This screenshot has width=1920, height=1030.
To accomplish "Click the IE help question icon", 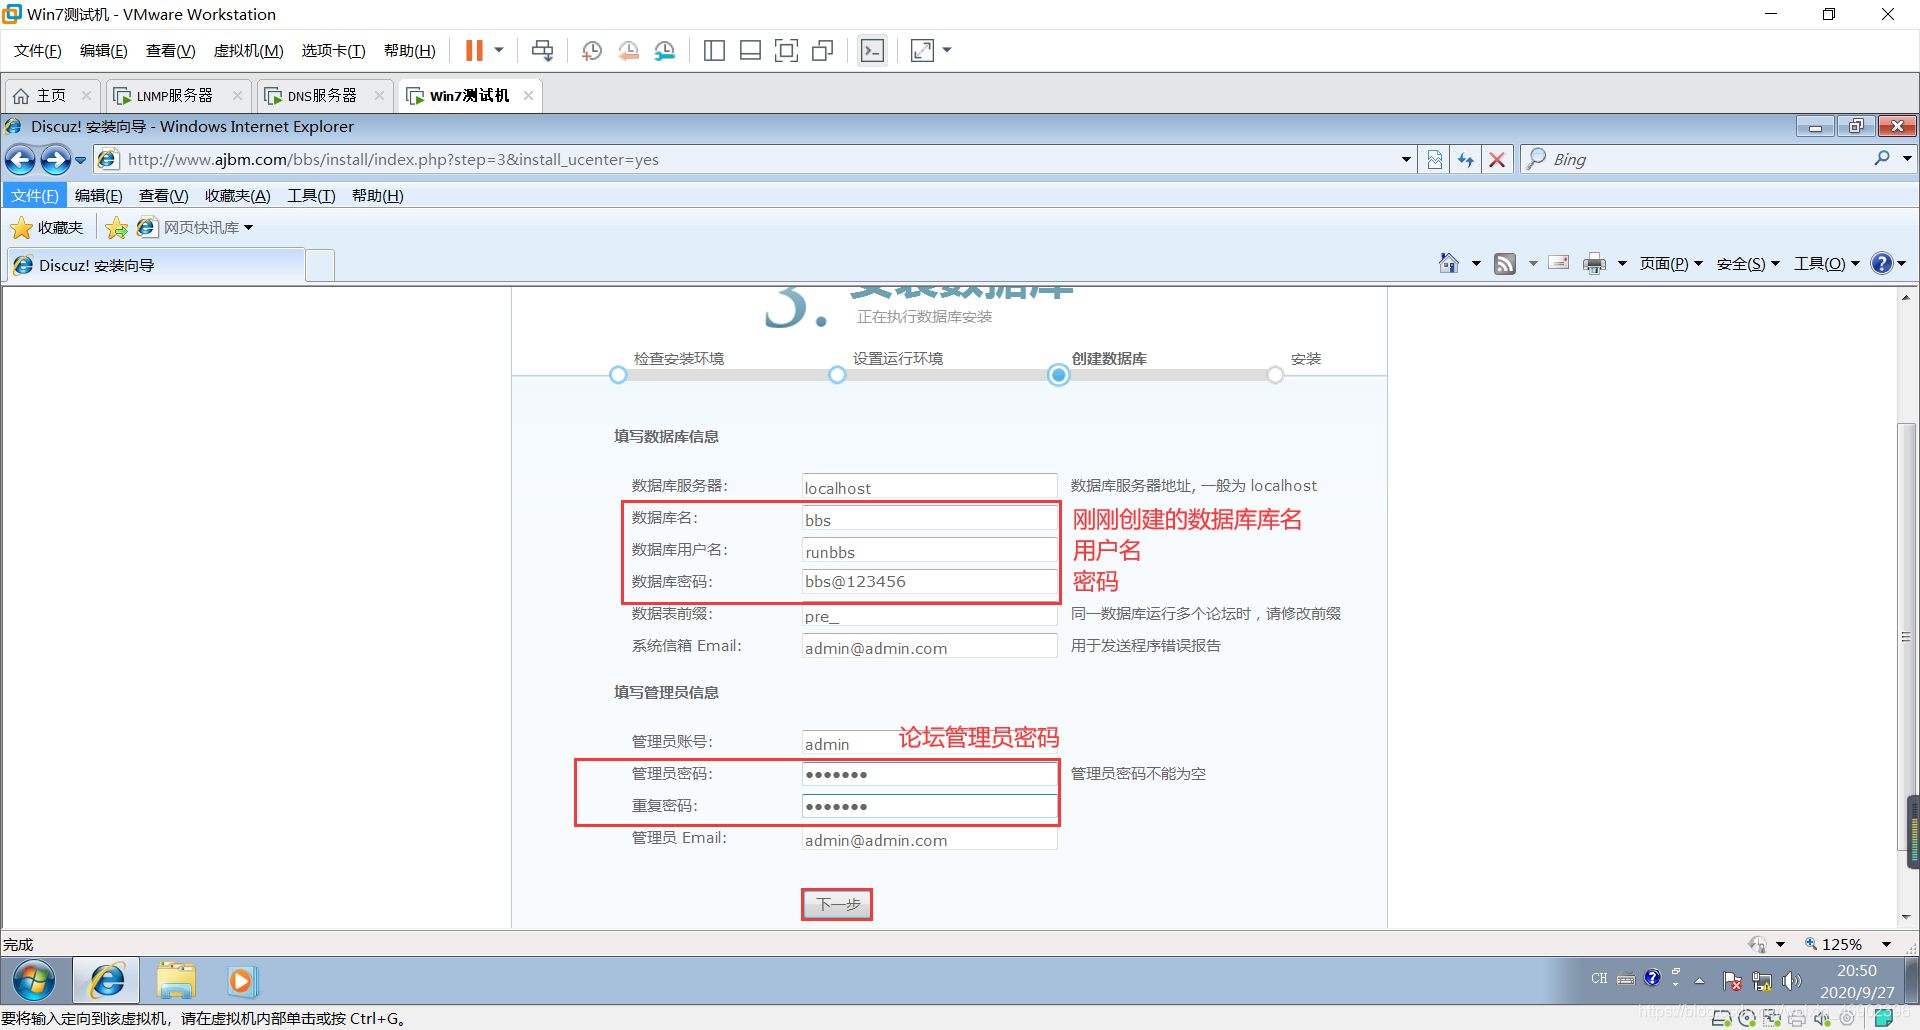I will (1882, 263).
